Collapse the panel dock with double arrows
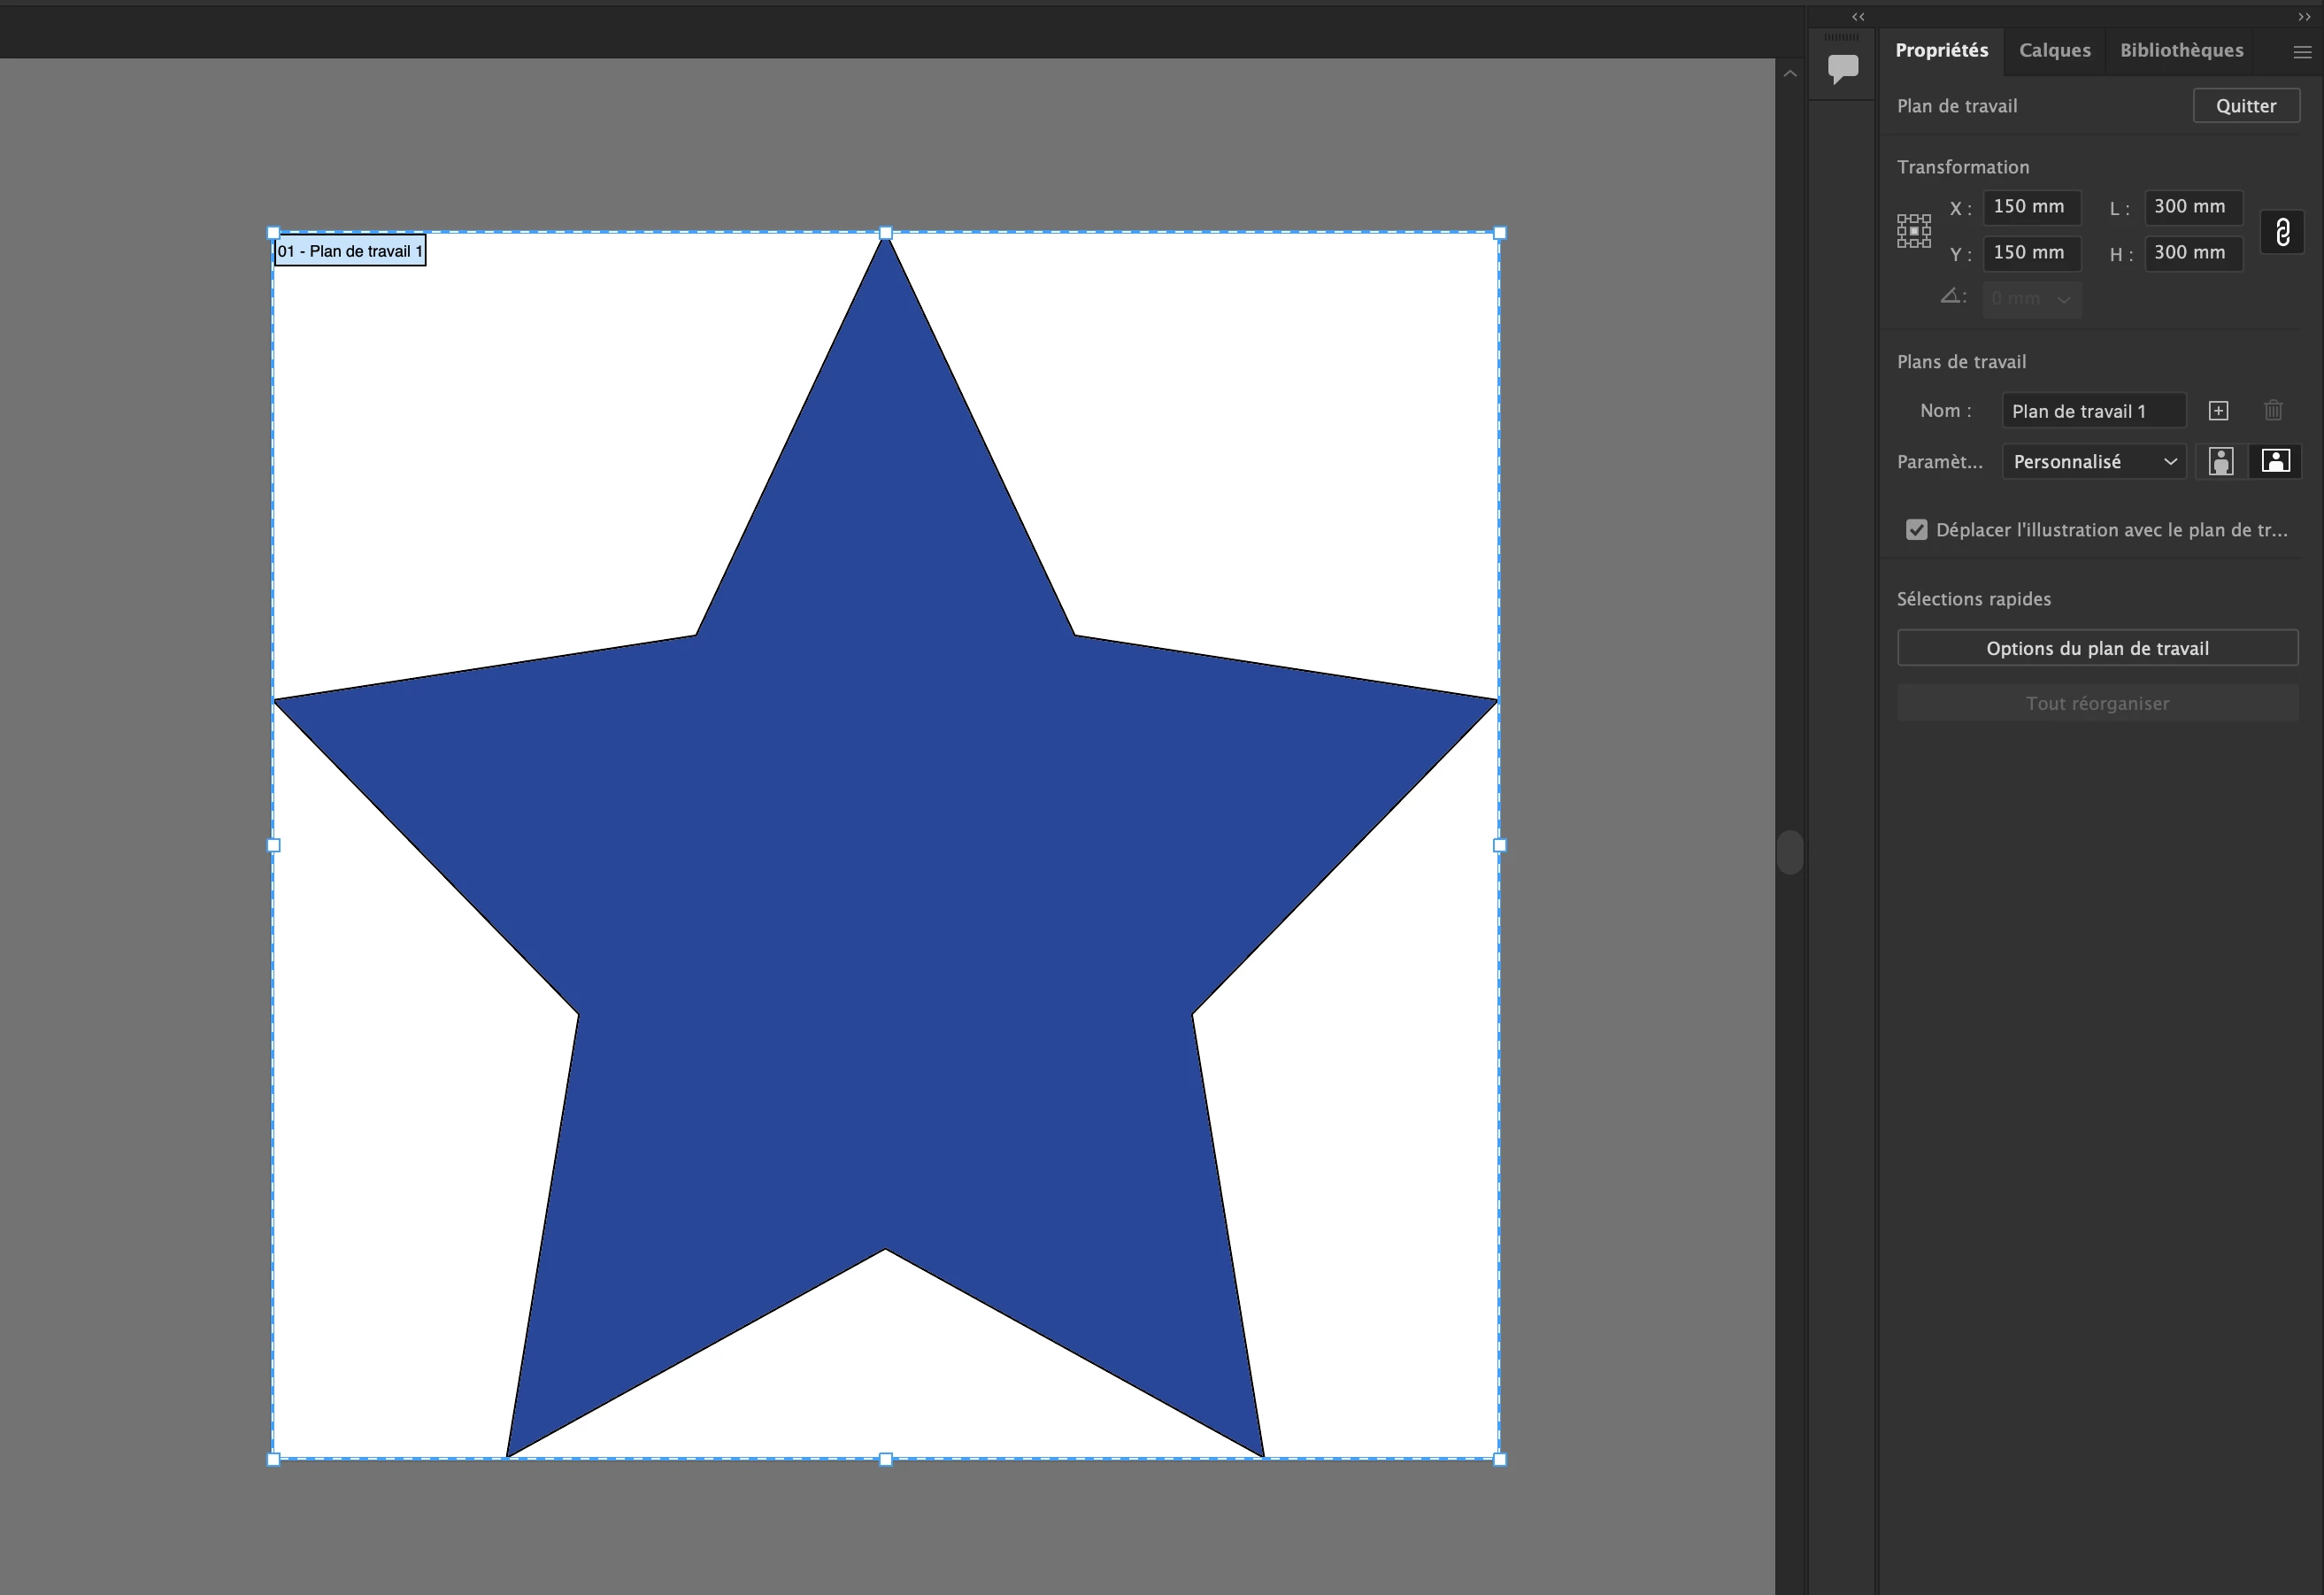The image size is (2324, 1595). (x=2304, y=17)
